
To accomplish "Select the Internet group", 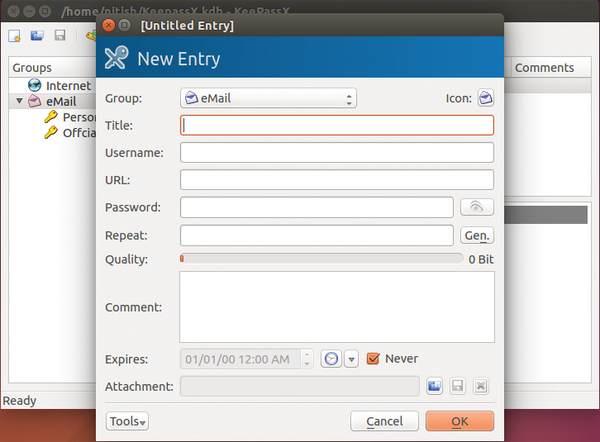I will click(x=66, y=86).
